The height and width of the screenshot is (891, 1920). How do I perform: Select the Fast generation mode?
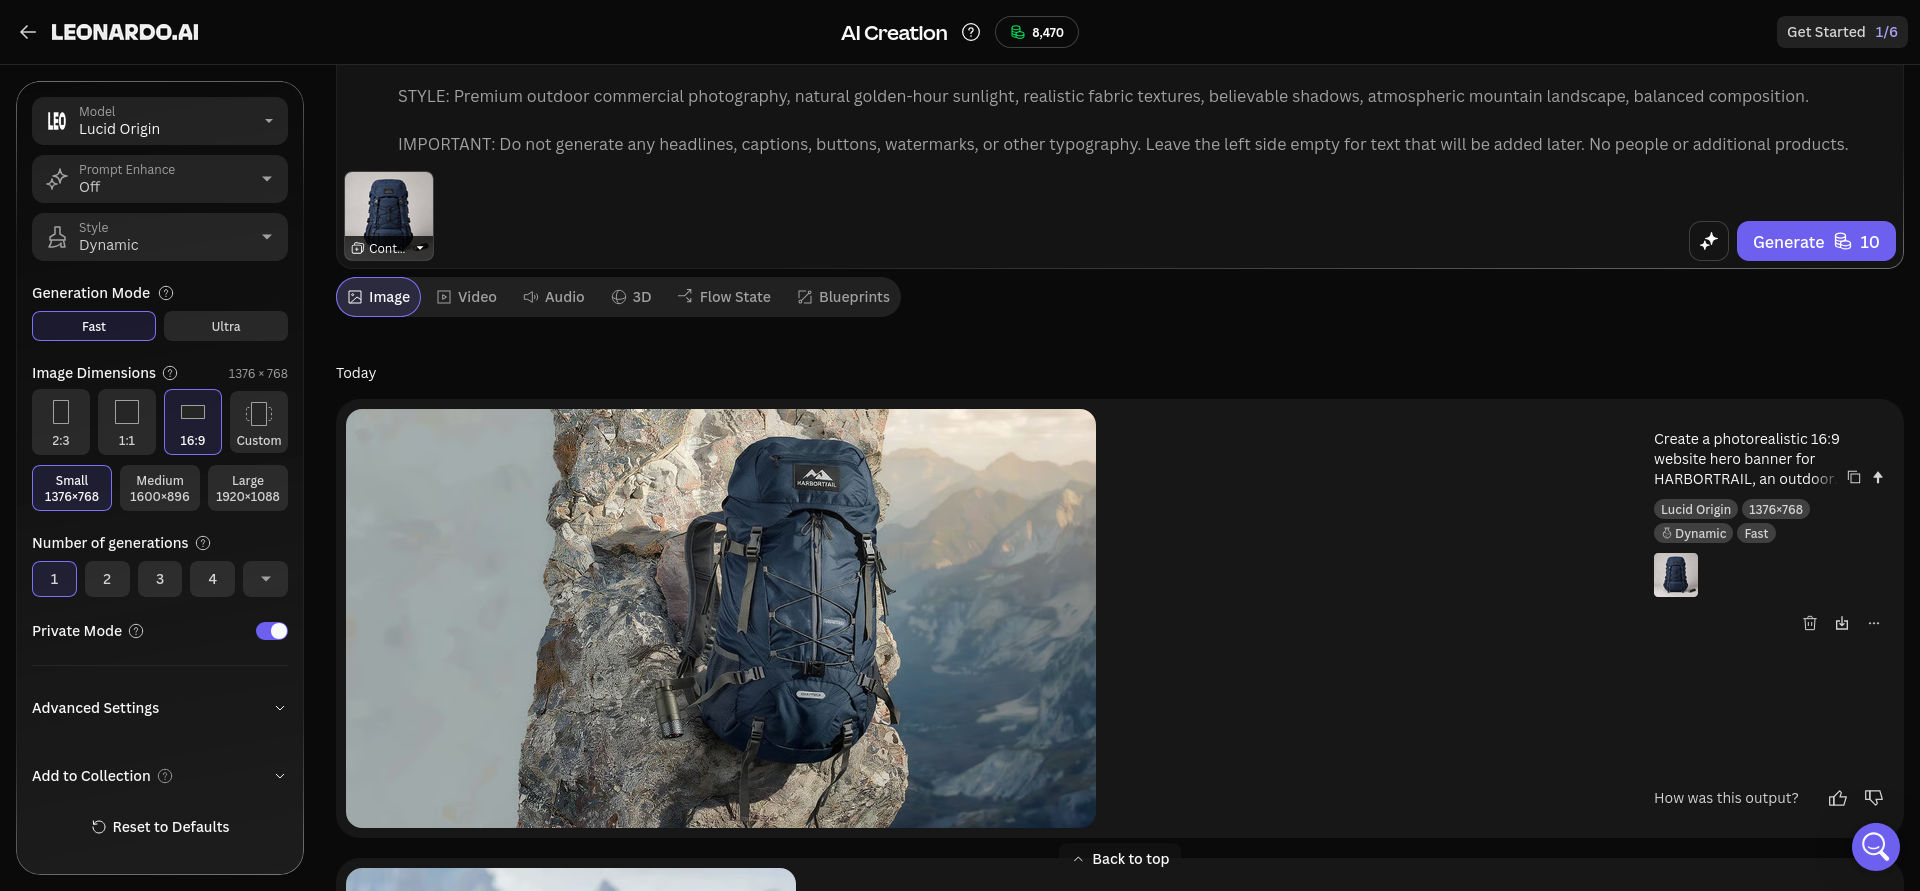[x=94, y=326]
